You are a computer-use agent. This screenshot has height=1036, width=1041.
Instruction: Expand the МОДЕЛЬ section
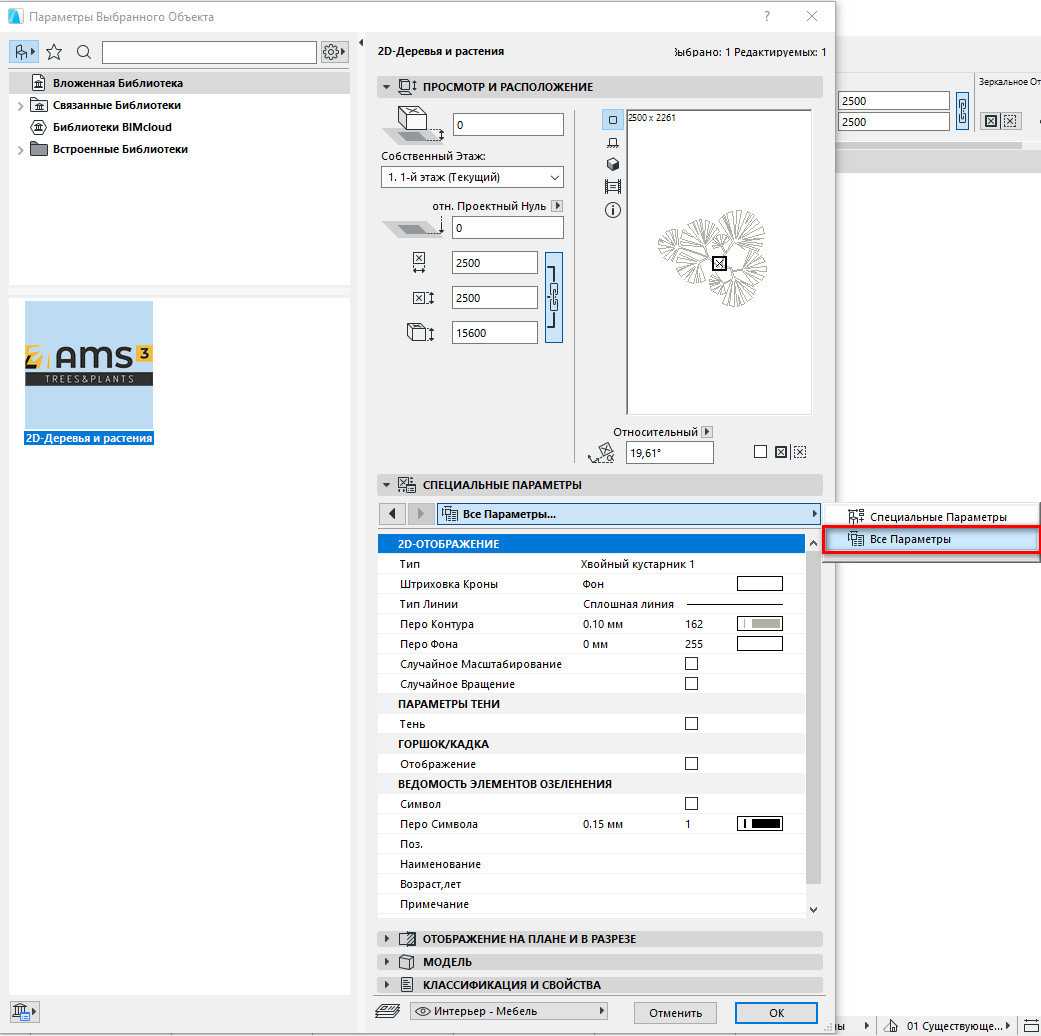(387, 962)
